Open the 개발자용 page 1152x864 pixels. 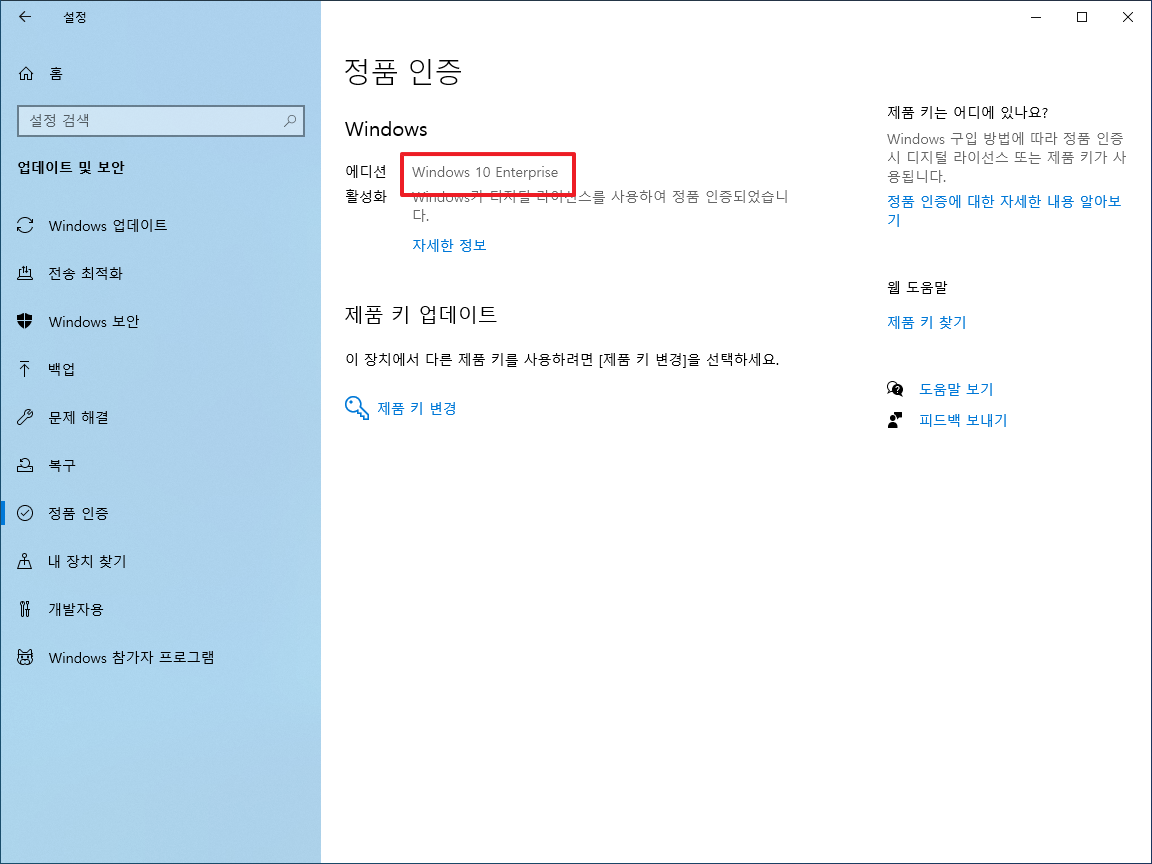pyautogui.click(x=76, y=609)
